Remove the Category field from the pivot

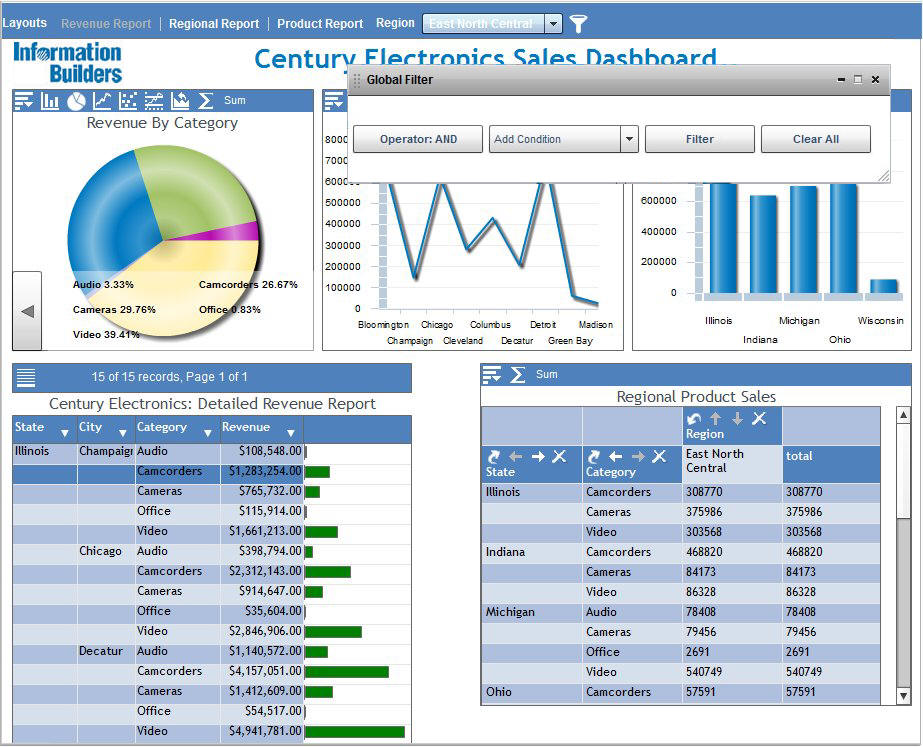(659, 456)
